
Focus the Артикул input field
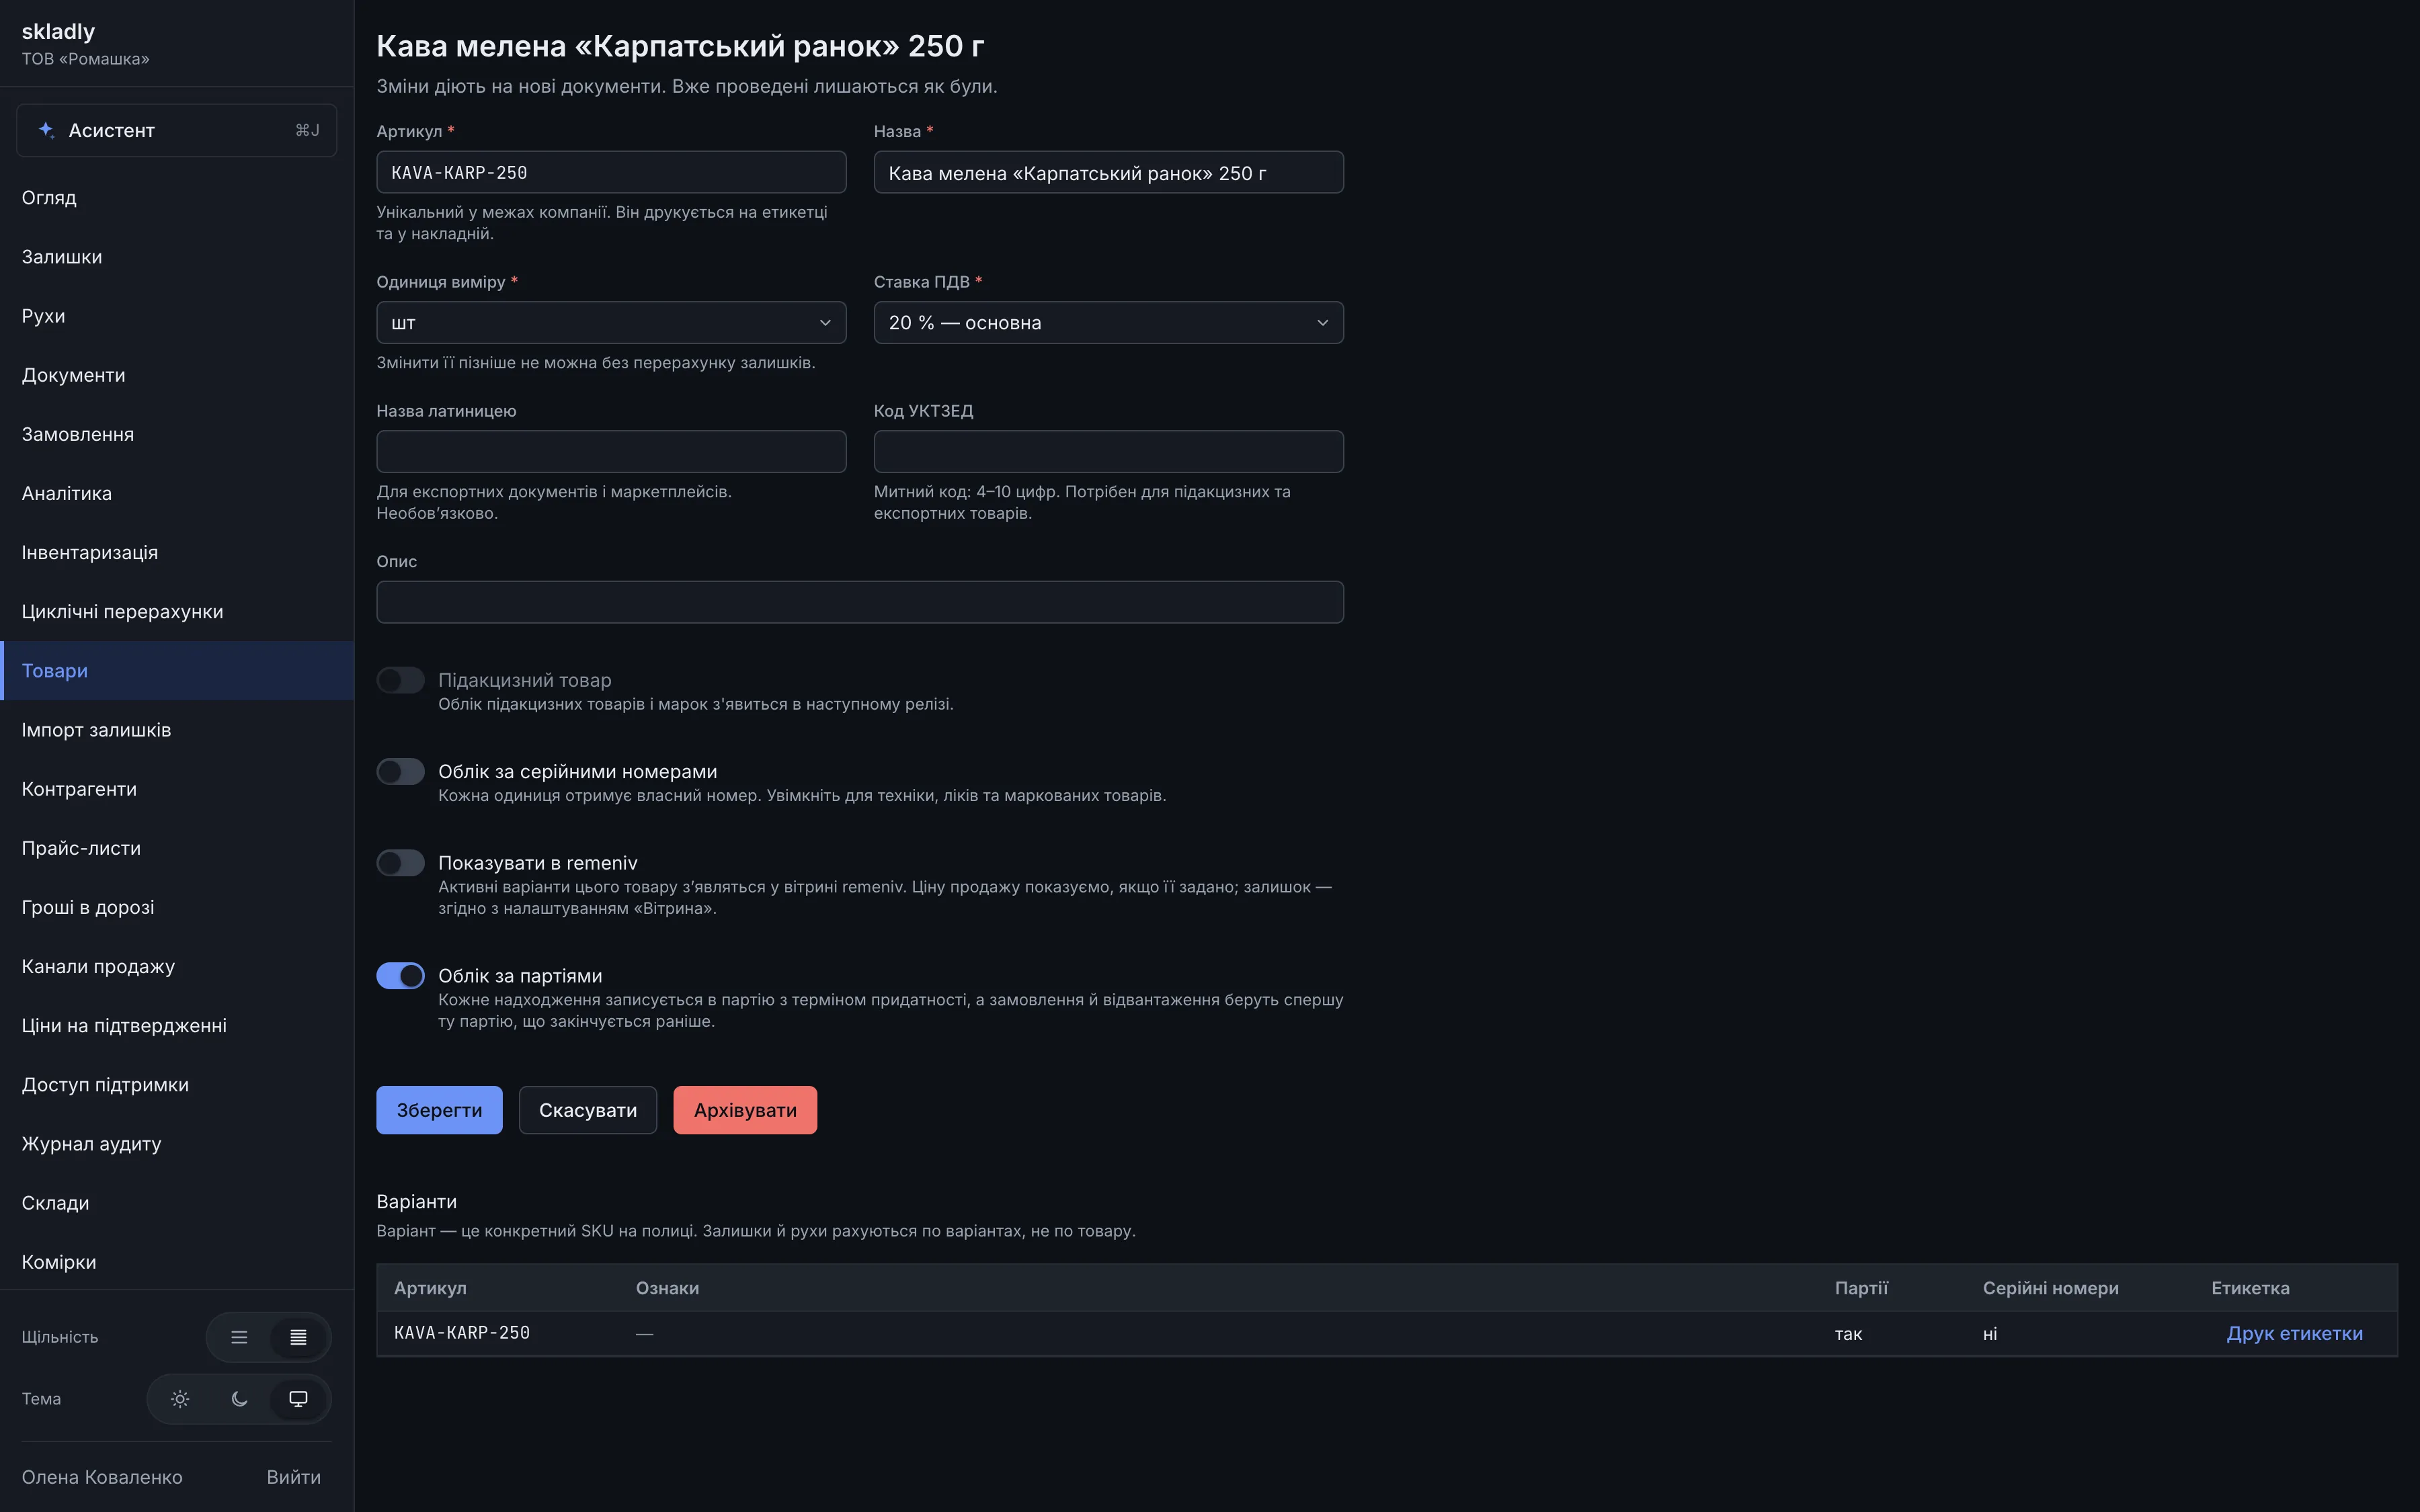[611, 172]
